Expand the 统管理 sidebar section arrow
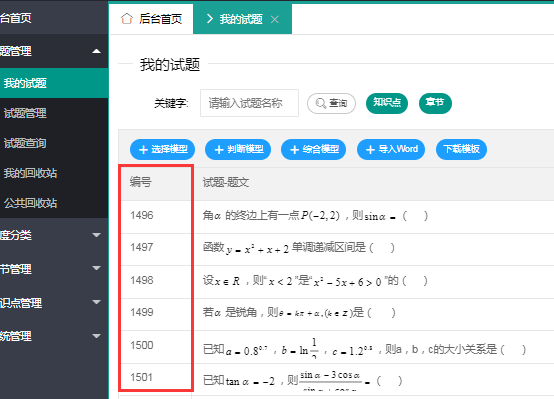Viewport: 554px width, 399px height. pyautogui.click(x=96, y=336)
